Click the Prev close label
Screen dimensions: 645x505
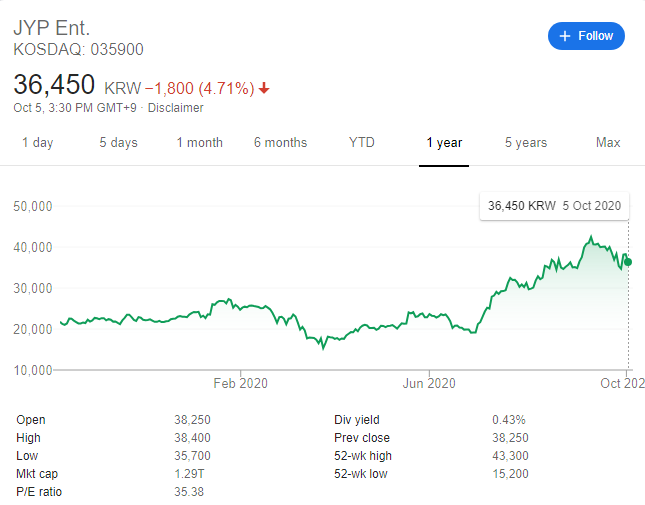click(x=362, y=438)
